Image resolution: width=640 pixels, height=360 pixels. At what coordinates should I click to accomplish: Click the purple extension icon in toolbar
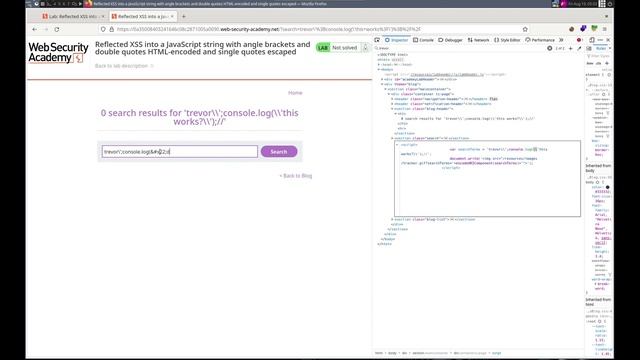coord(583,29)
